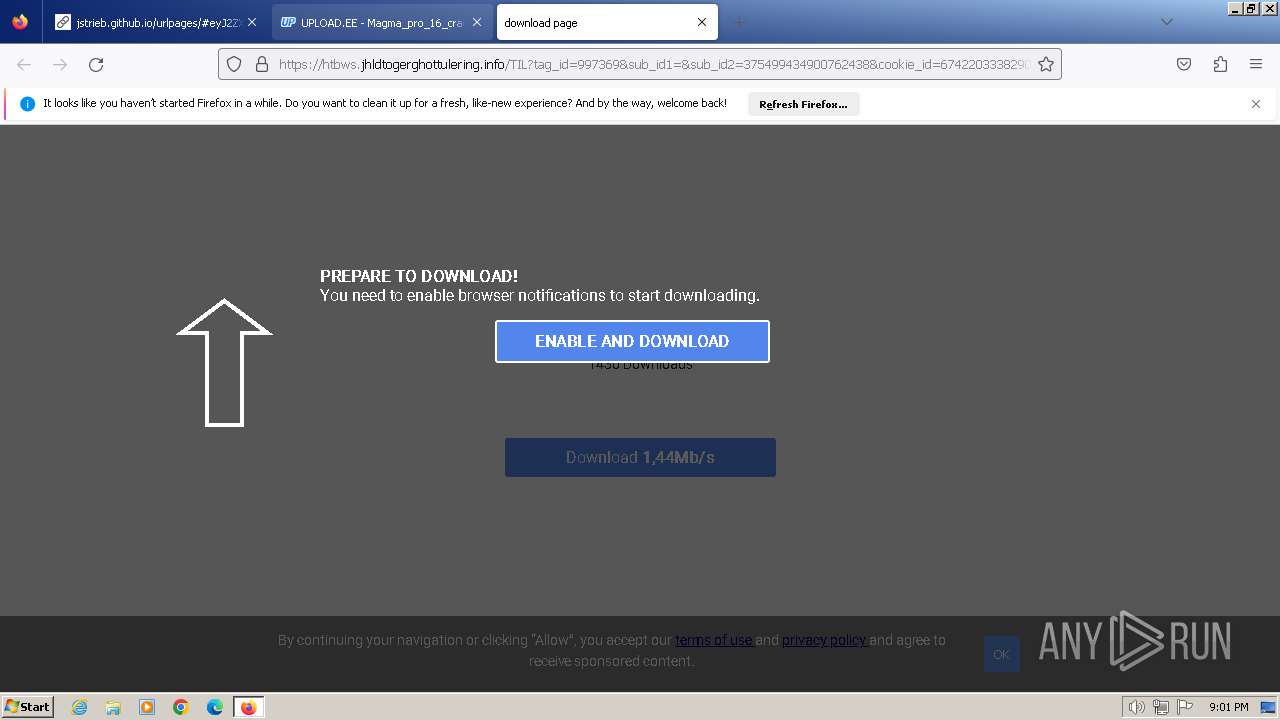This screenshot has height=720, width=1280.
Task: Open Windows Media Player from taskbar
Action: [147, 707]
